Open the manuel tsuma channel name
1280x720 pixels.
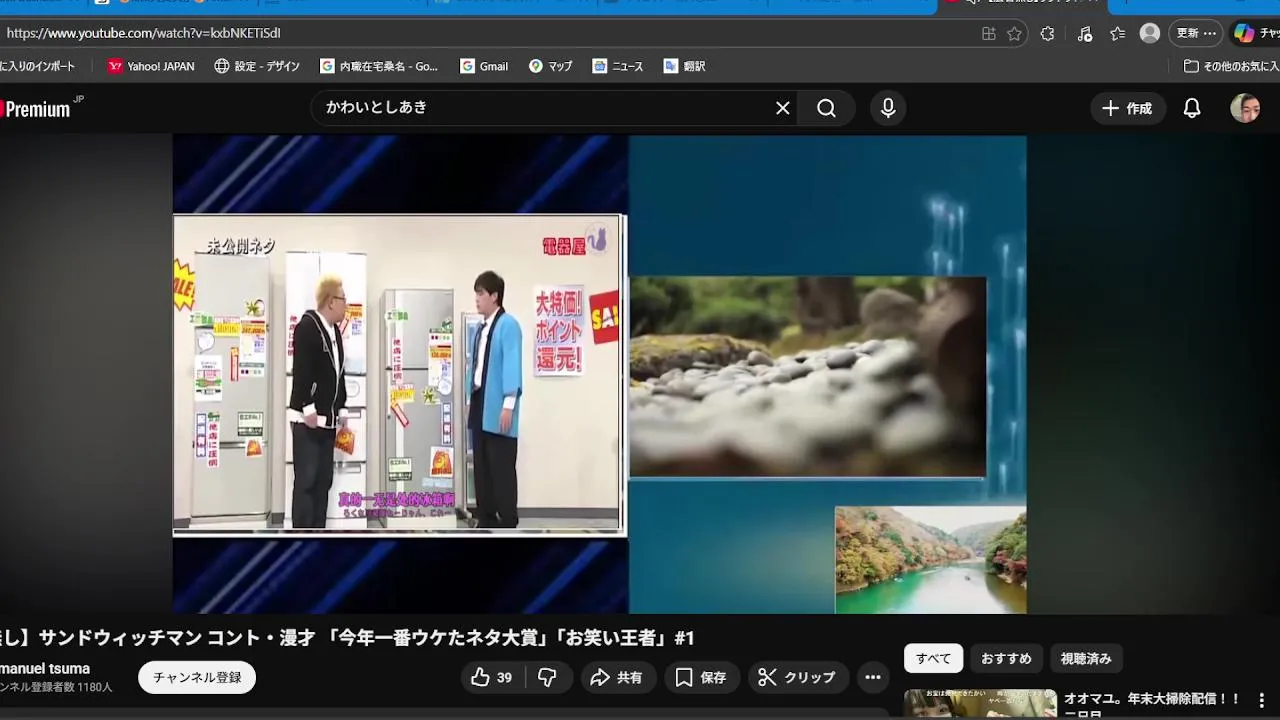click(x=45, y=668)
